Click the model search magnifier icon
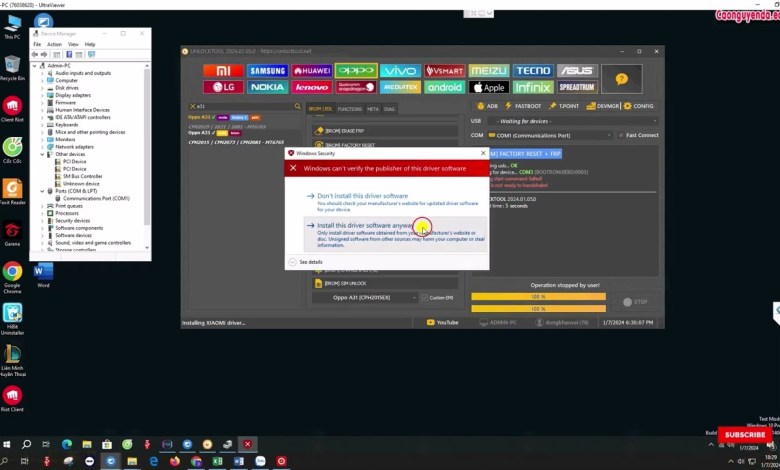780x470 pixels. click(x=297, y=106)
